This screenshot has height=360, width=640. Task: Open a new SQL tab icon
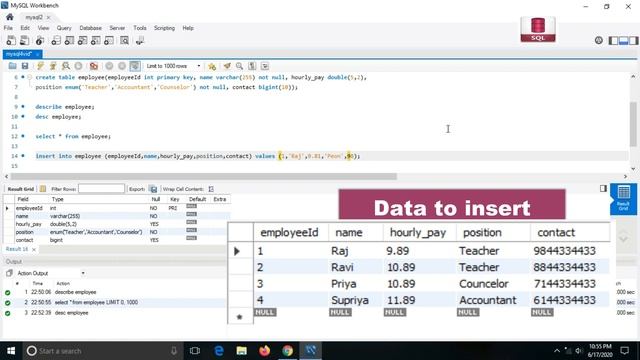click(x=11, y=40)
